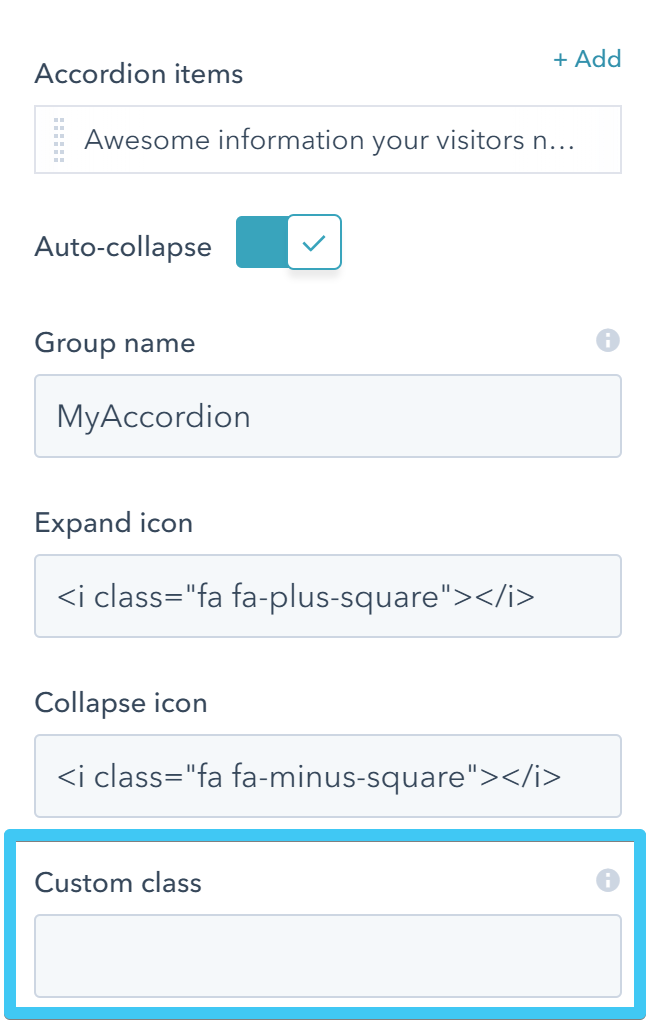Click the fa-minus-square icon code field

[328, 775]
